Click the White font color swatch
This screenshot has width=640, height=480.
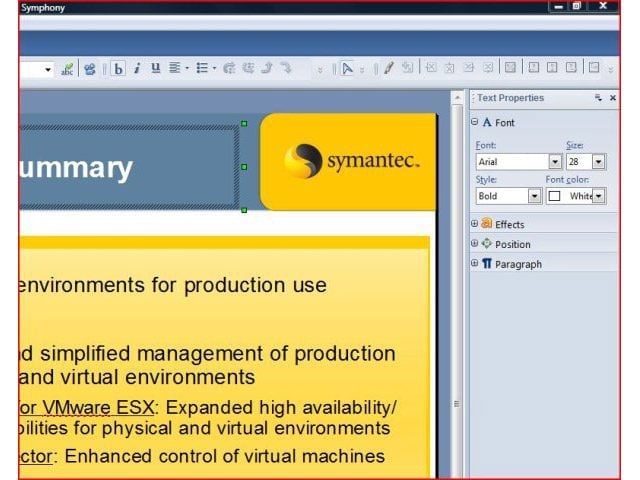point(554,196)
